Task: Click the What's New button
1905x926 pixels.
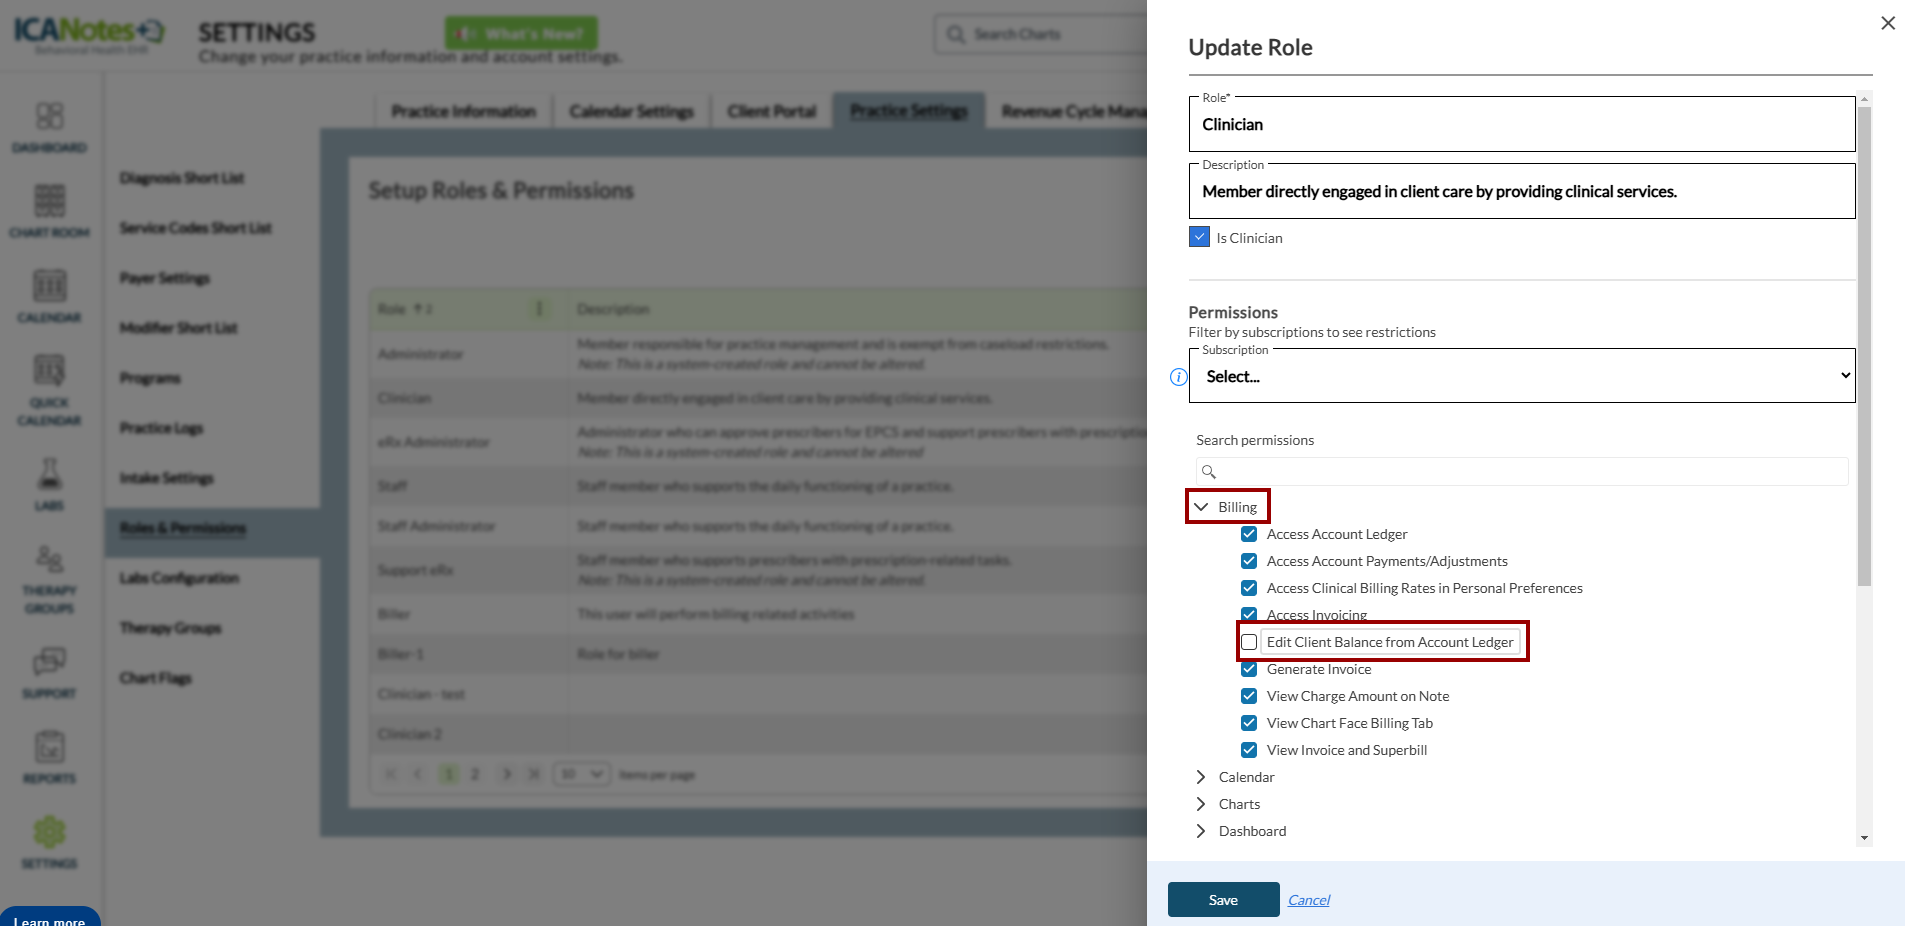Action: [521, 33]
